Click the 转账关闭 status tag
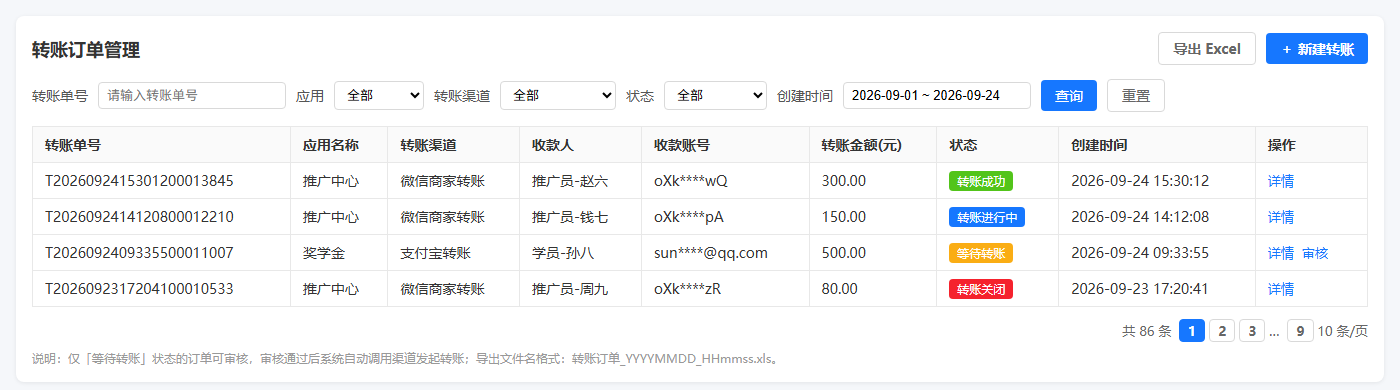 click(981, 289)
